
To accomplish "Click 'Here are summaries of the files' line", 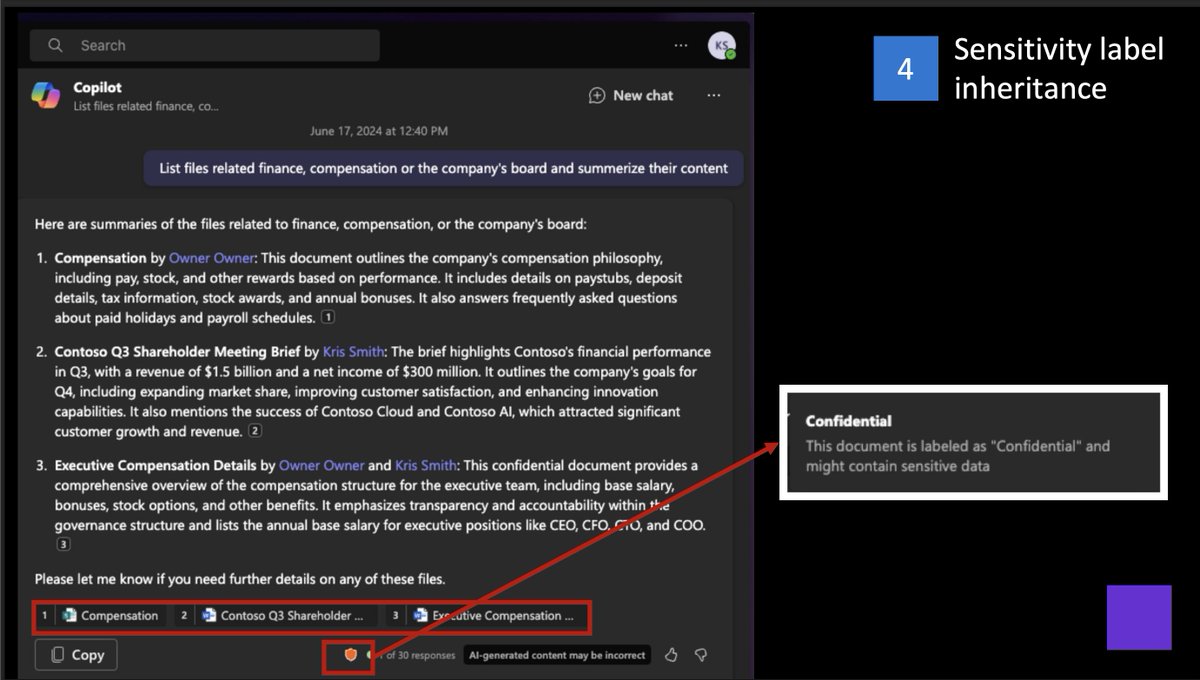I will [x=311, y=225].
